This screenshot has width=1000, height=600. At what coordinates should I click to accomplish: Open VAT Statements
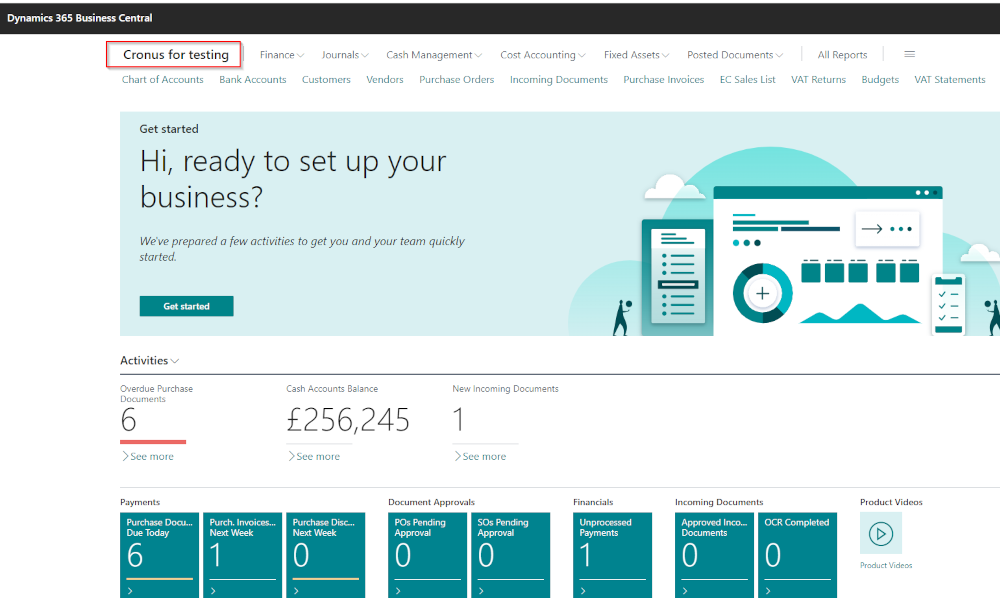pos(950,80)
